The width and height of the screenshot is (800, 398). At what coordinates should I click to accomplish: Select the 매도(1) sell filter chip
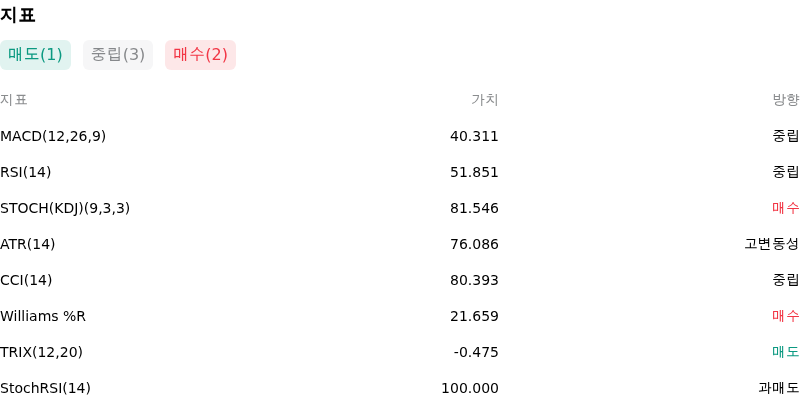35,55
